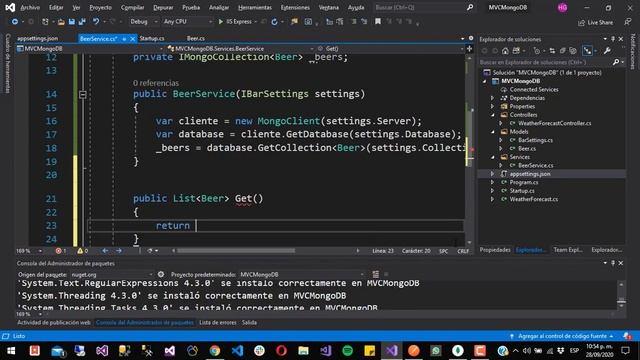Click the Solution Explorer collapse all icon
Viewport: 640px width, 360px height.
[x=562, y=51]
